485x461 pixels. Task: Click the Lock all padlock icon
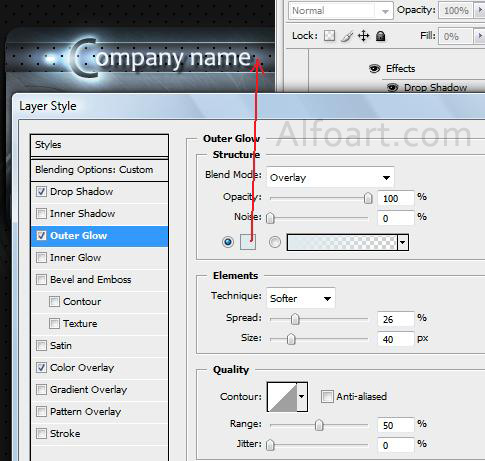pyautogui.click(x=380, y=36)
